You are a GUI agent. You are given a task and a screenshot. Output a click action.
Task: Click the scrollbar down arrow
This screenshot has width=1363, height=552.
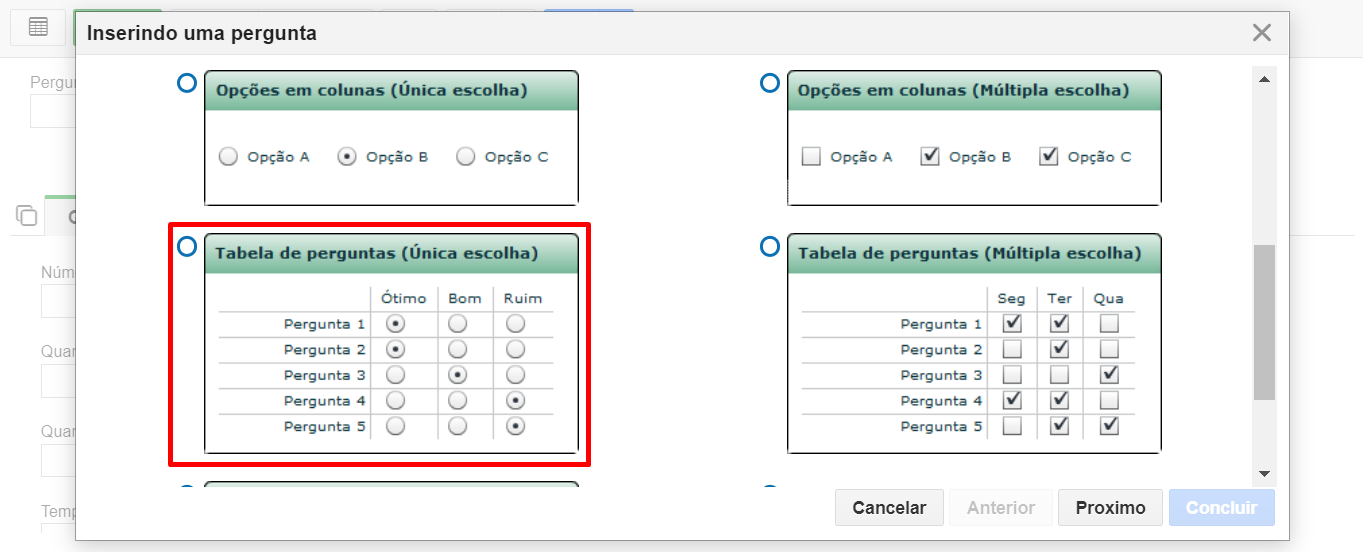[x=1264, y=474]
